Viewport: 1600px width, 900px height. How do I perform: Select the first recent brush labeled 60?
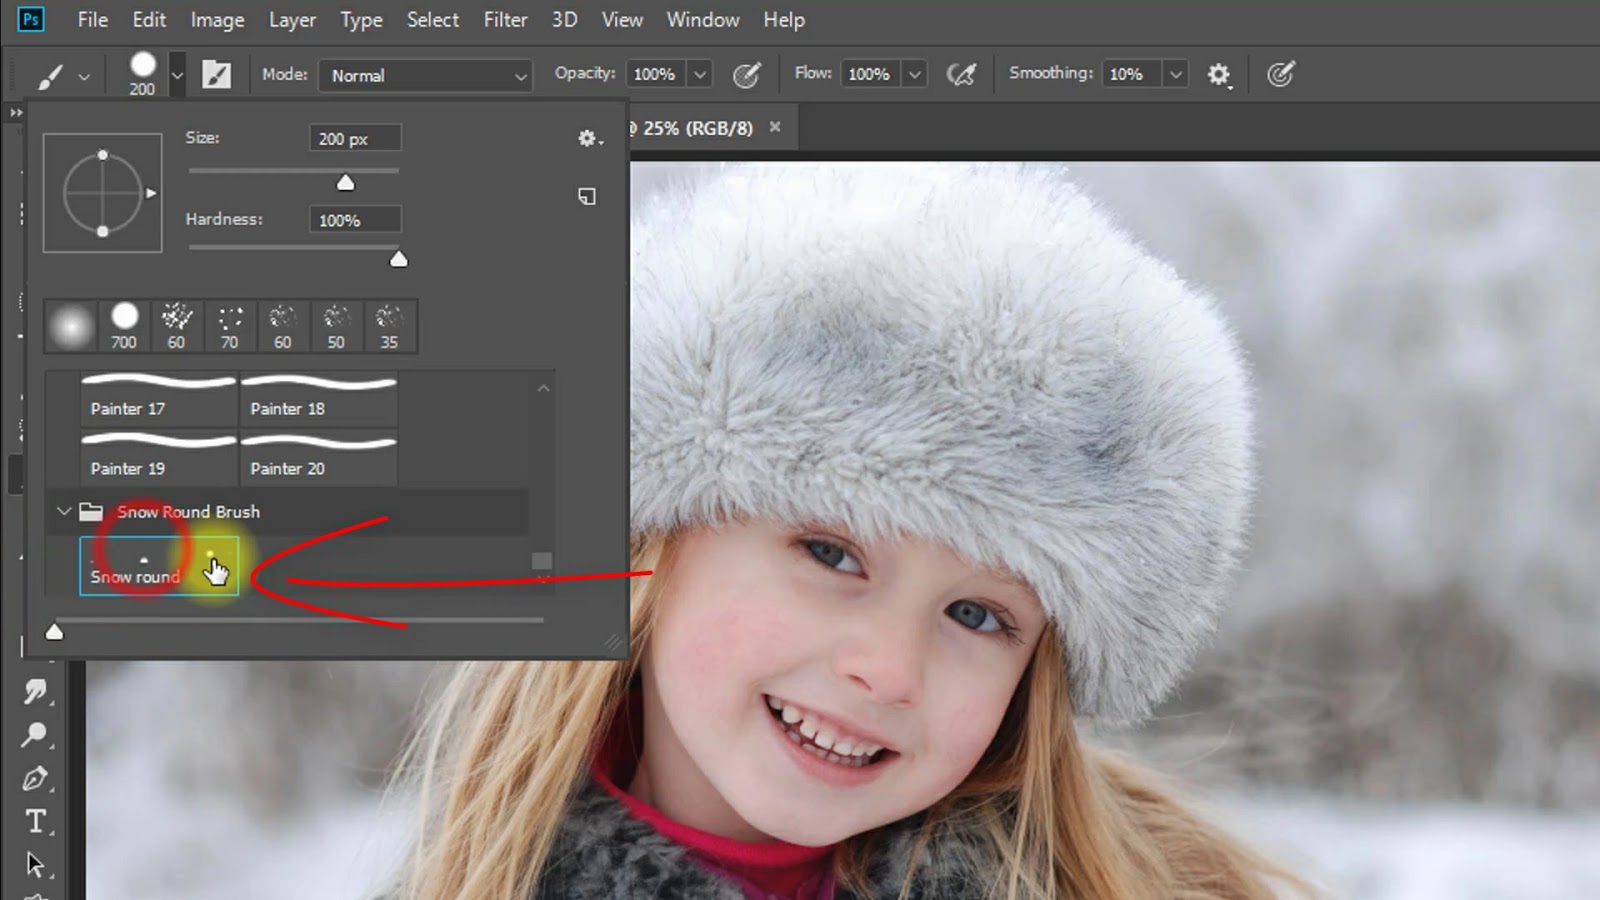(176, 326)
